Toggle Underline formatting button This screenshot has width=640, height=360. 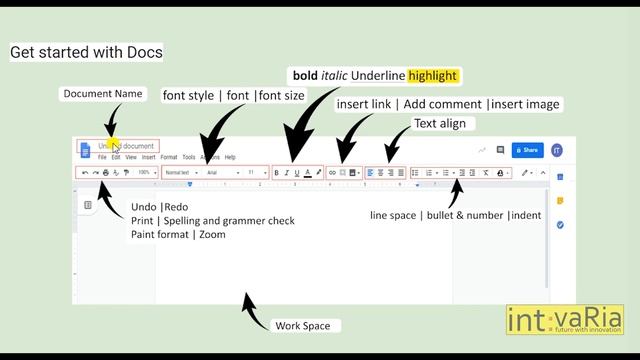pyautogui.click(x=297, y=173)
